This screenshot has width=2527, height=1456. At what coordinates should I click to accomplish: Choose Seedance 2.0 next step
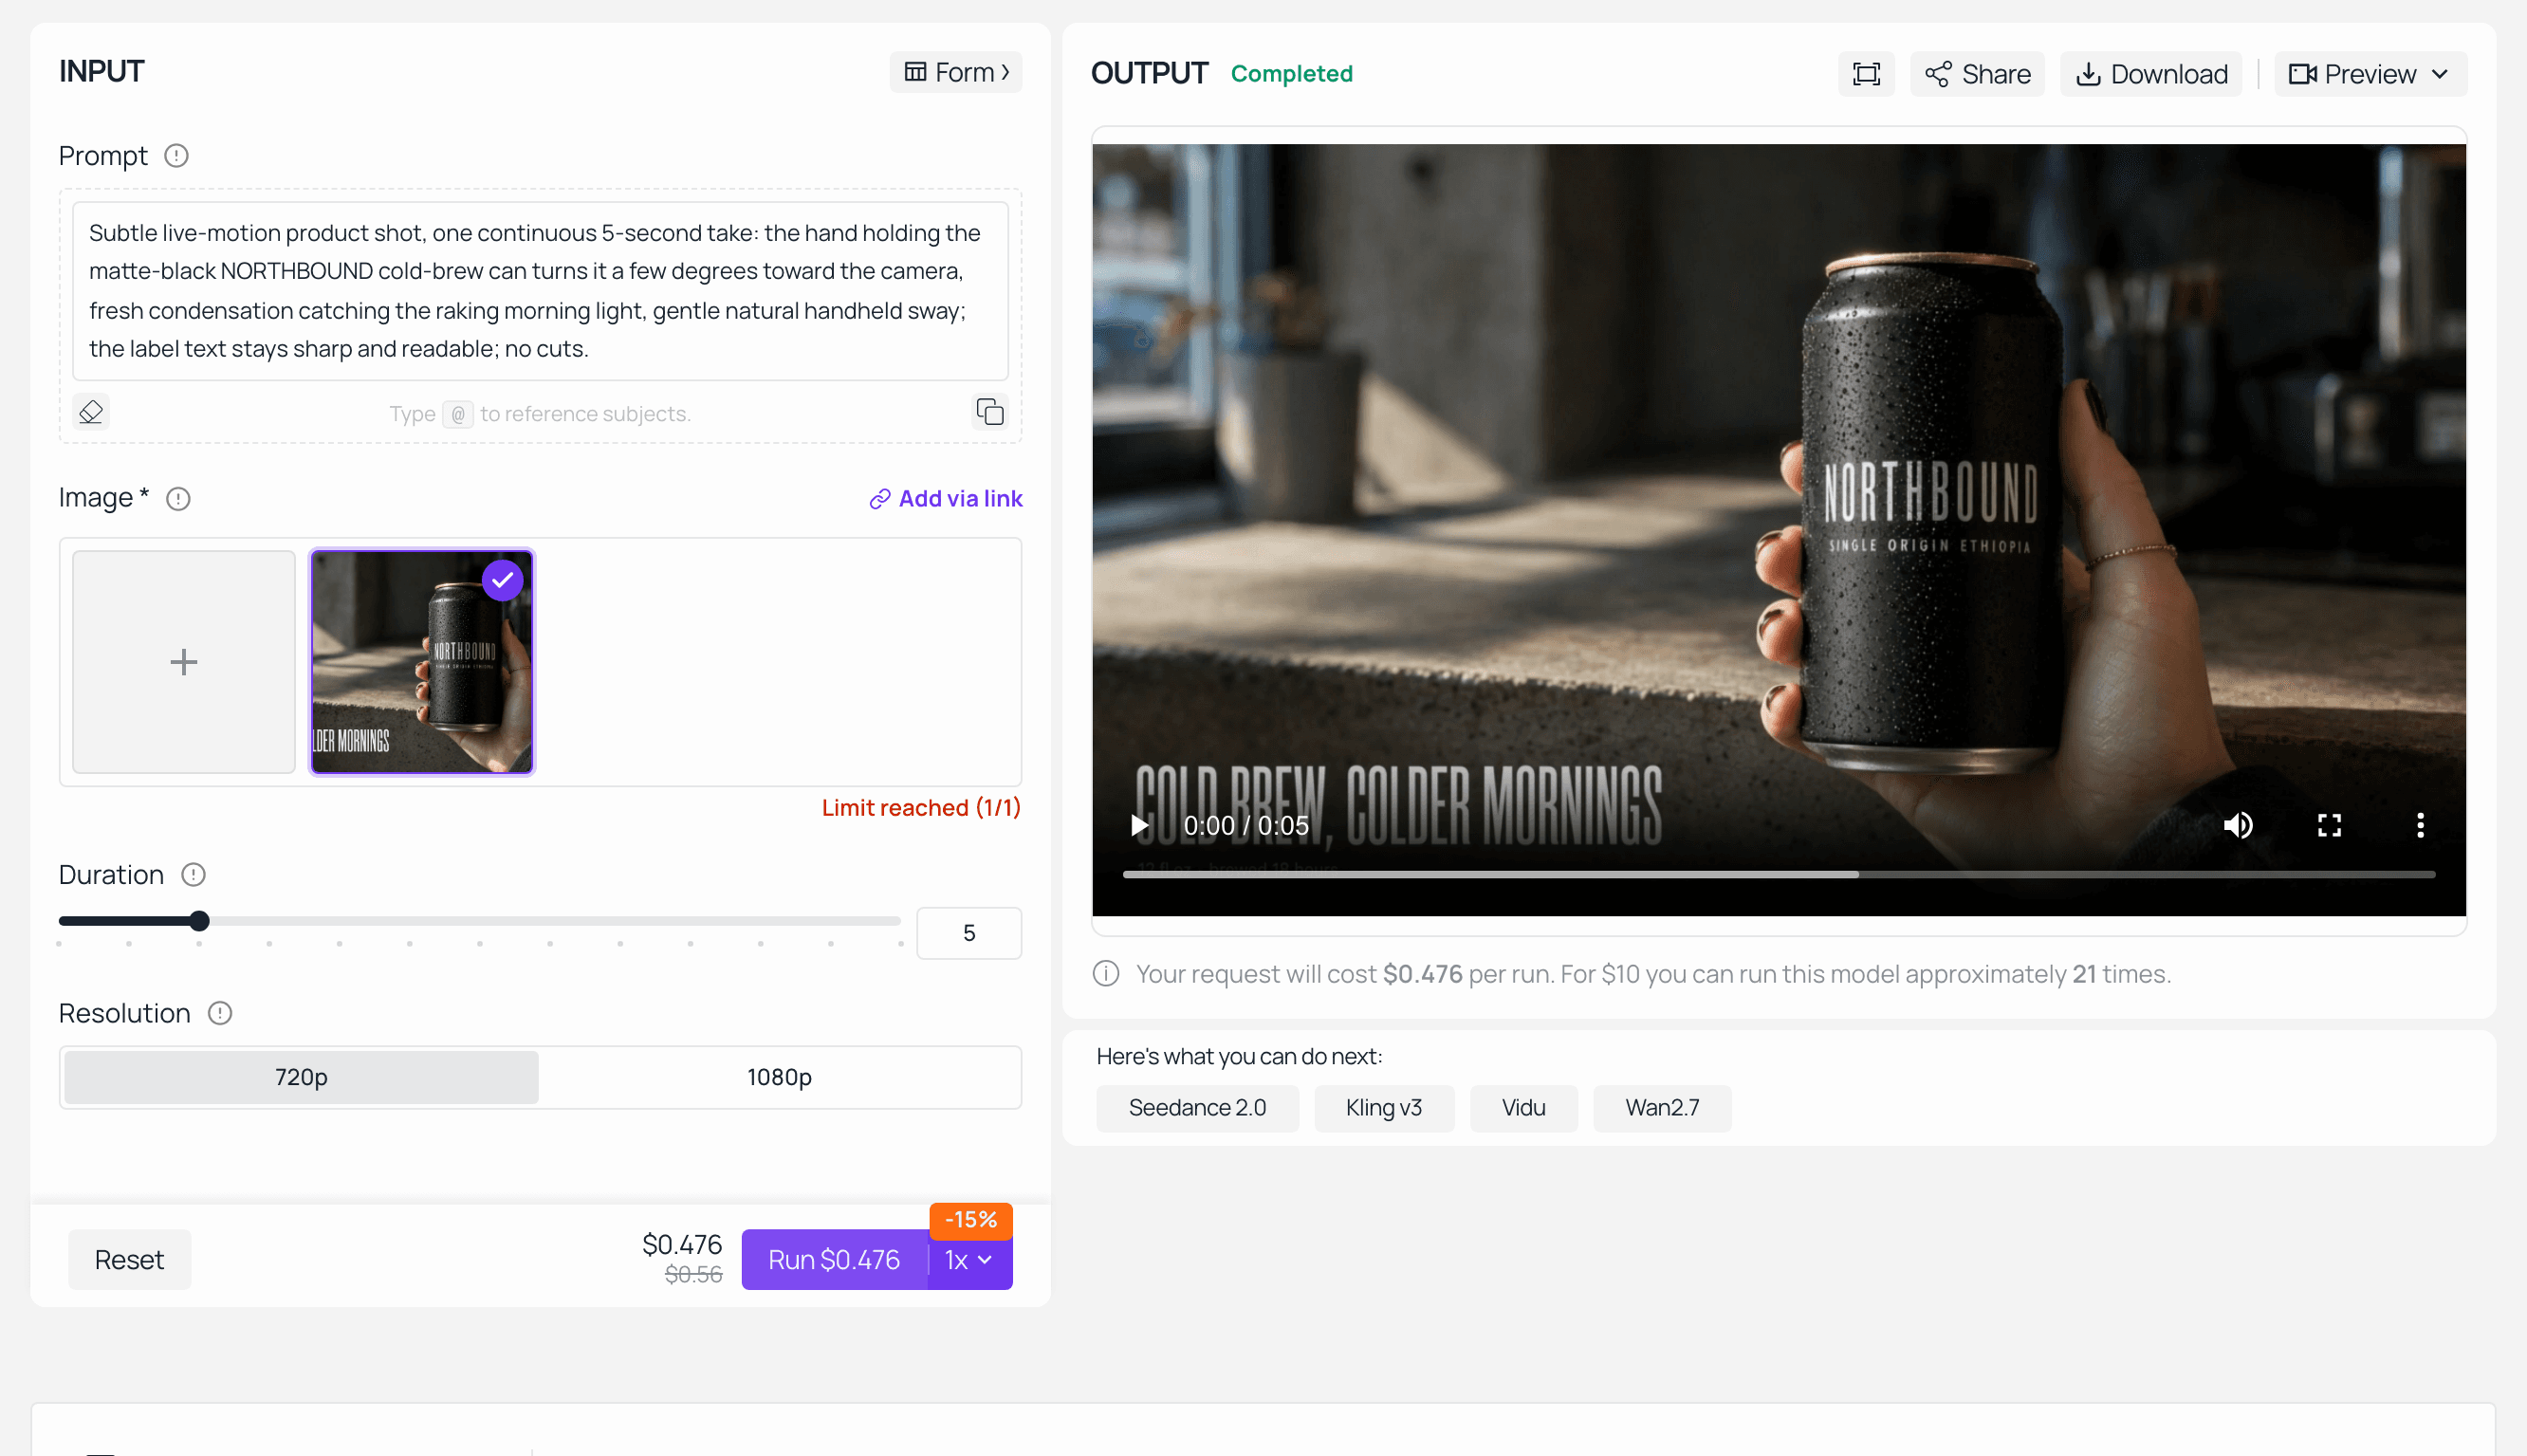(x=1197, y=1108)
